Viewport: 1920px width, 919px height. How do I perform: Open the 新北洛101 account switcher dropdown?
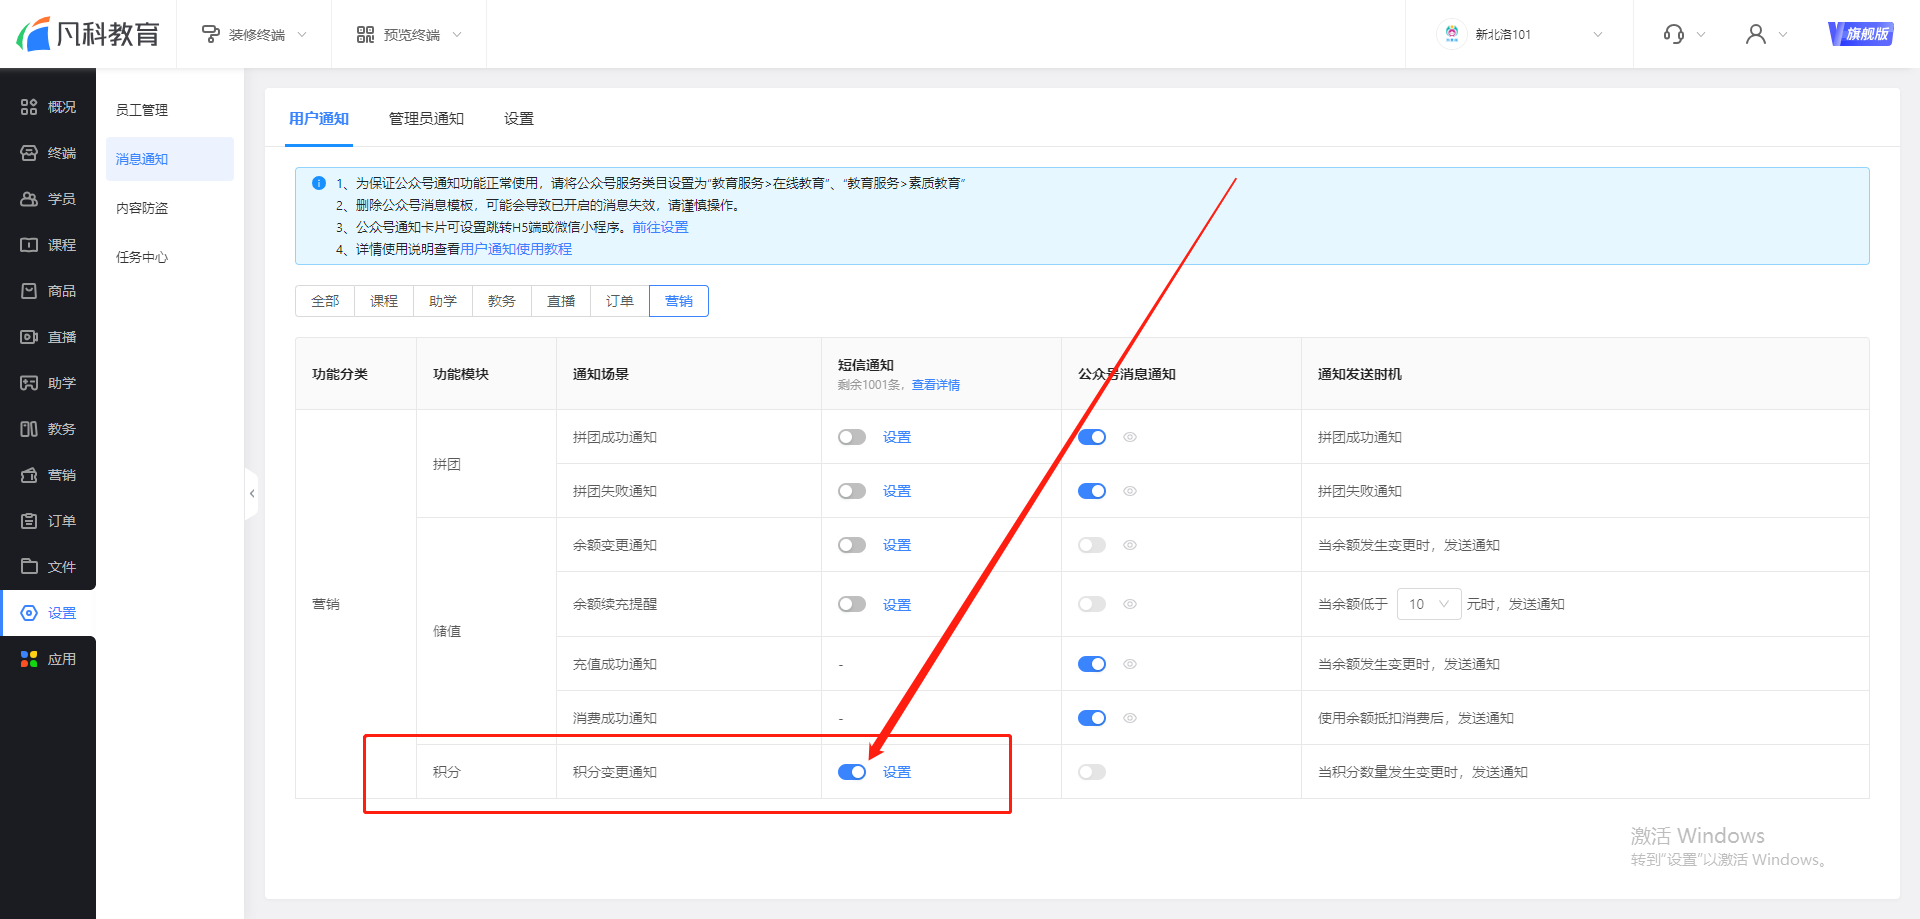coord(1598,34)
